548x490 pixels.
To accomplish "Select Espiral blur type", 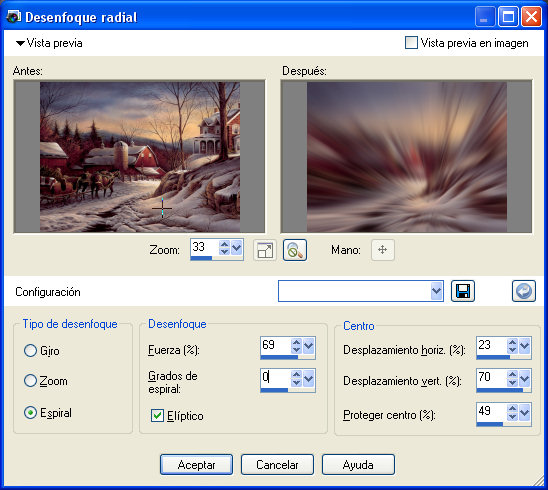I will tap(30, 413).
